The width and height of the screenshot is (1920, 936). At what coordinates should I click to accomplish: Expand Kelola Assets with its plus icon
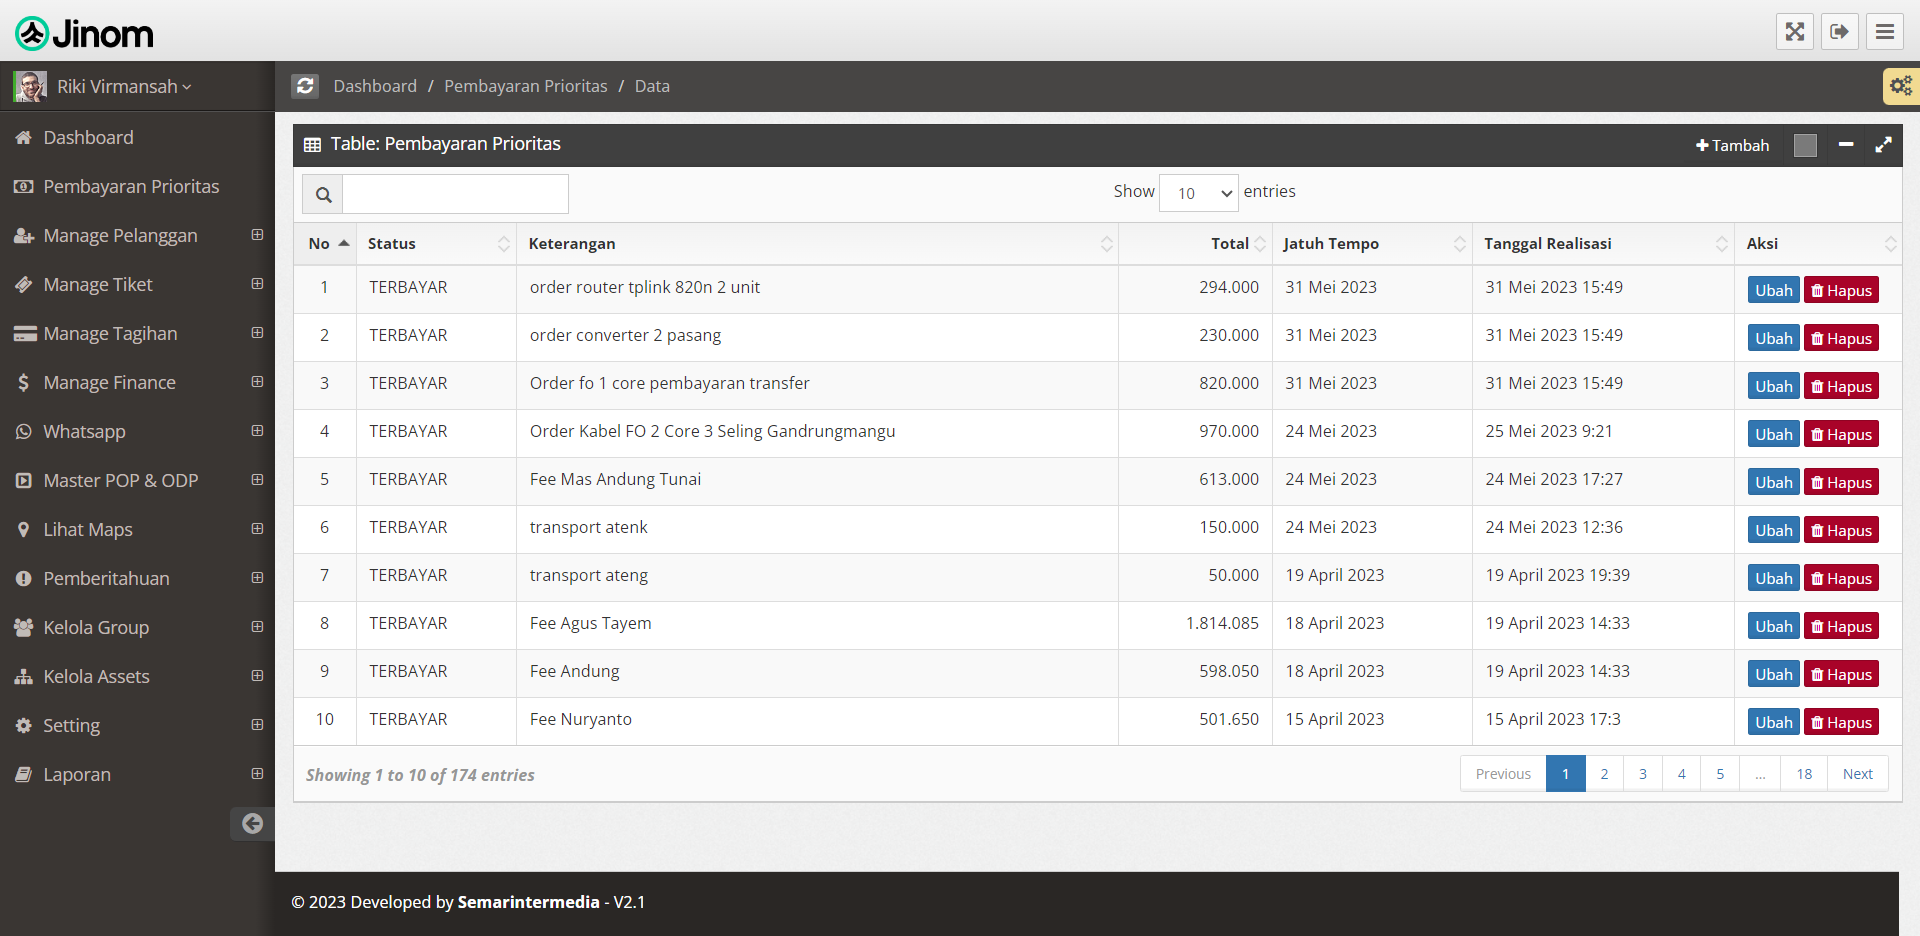coord(257,676)
